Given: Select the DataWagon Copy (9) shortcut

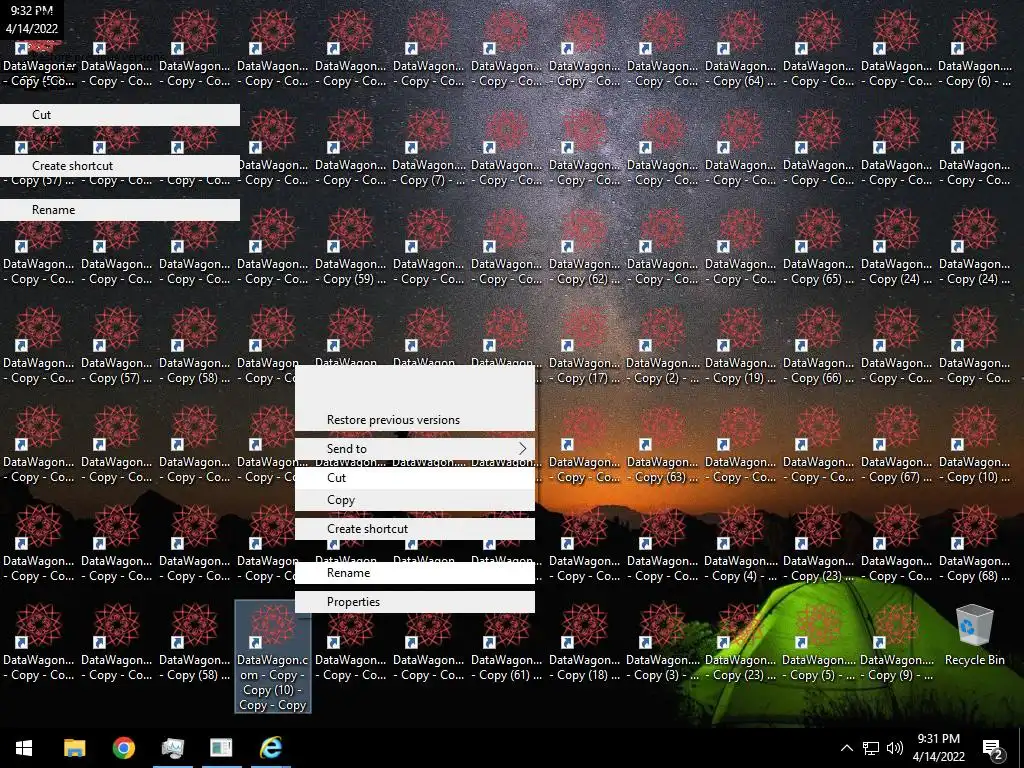Looking at the screenshot, I should (x=896, y=643).
